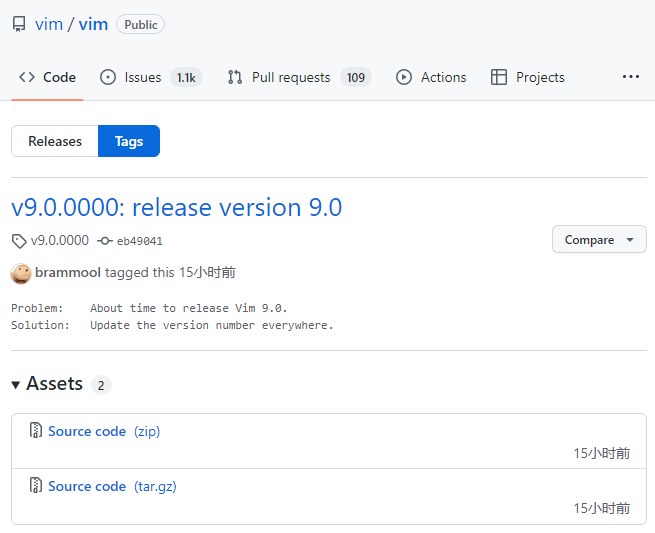
Task: Click the Issues 1.1k counter
Action: click(x=186, y=77)
